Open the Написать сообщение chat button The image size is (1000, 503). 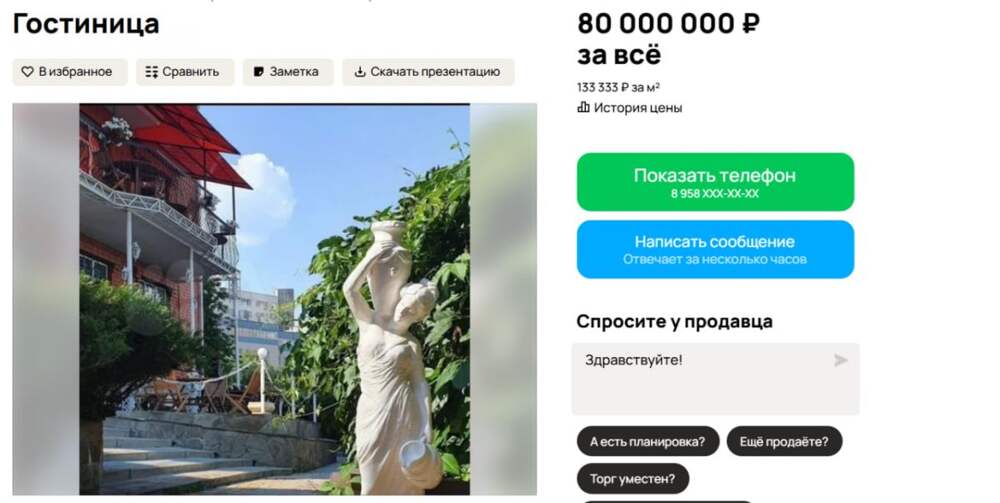tap(715, 249)
